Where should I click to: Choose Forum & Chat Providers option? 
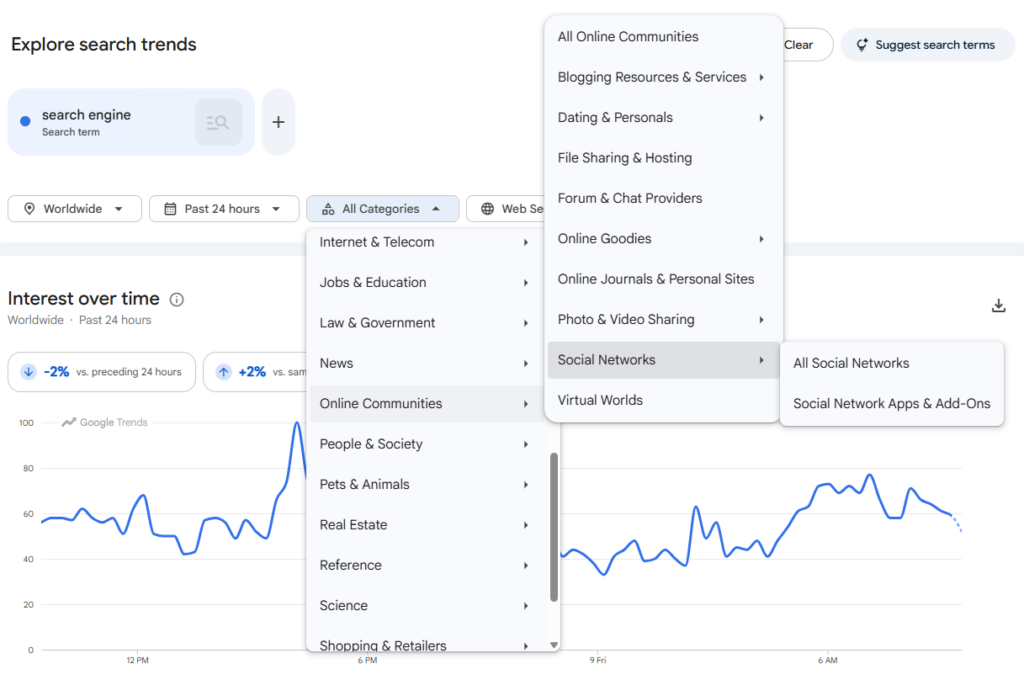[x=664, y=199]
